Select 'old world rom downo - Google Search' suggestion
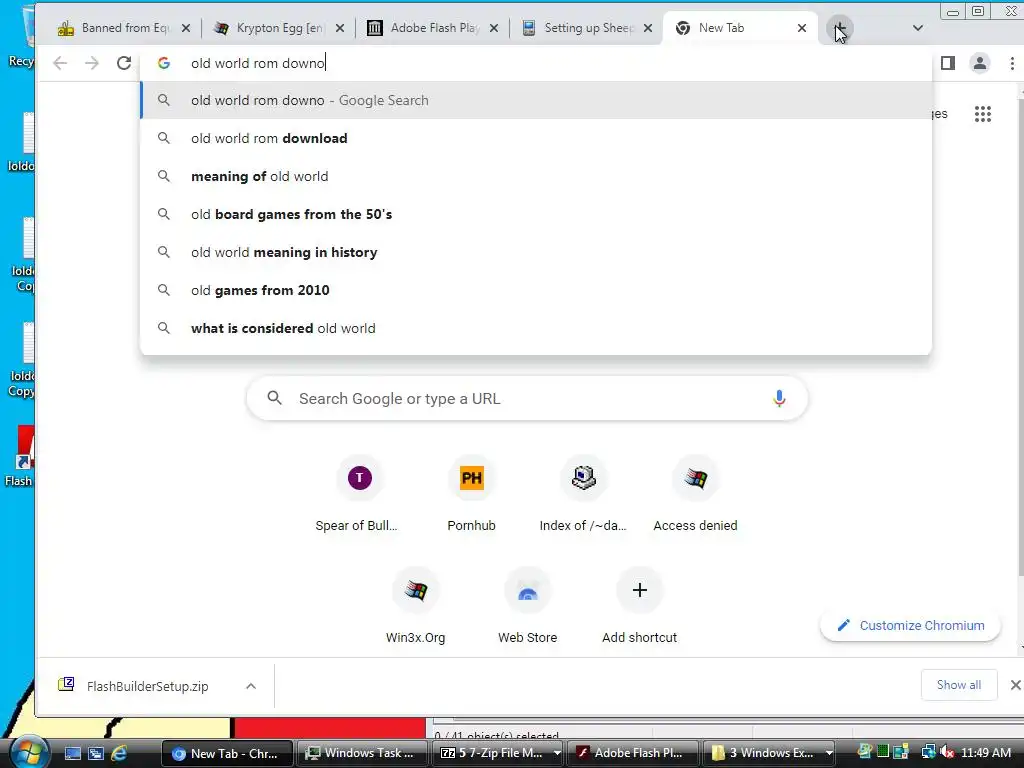This screenshot has height=768, width=1024. tap(536, 101)
